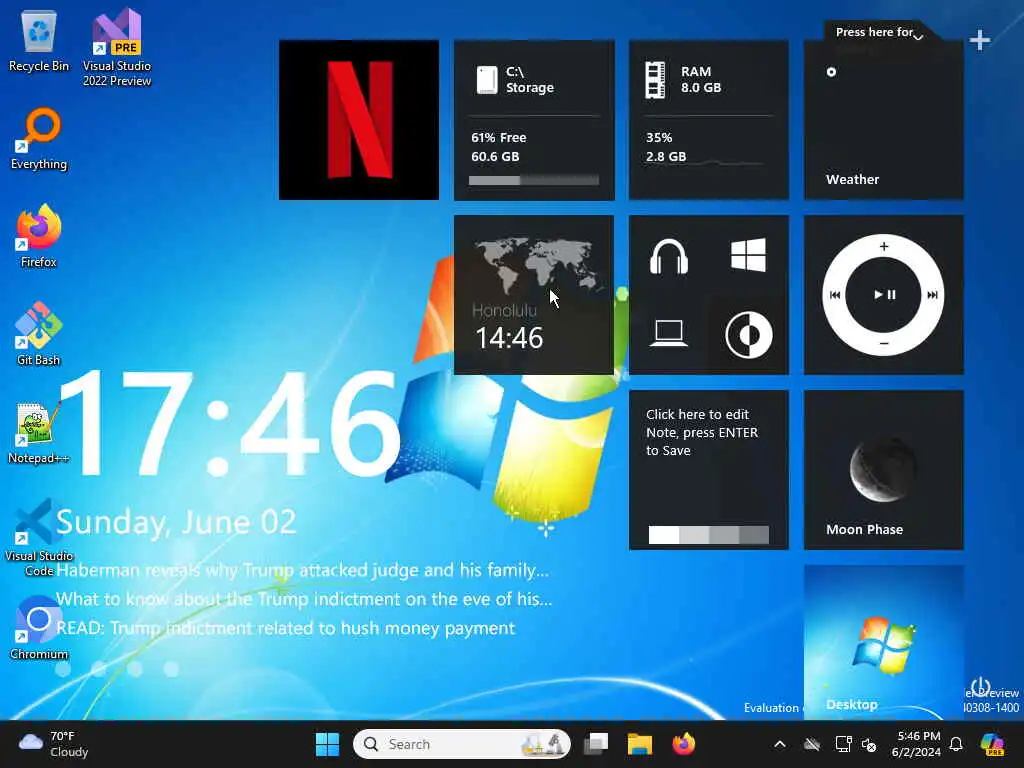The image size is (1024, 768).
Task: Click the Honolulu 14:46 time text
Action: pyautogui.click(x=509, y=338)
